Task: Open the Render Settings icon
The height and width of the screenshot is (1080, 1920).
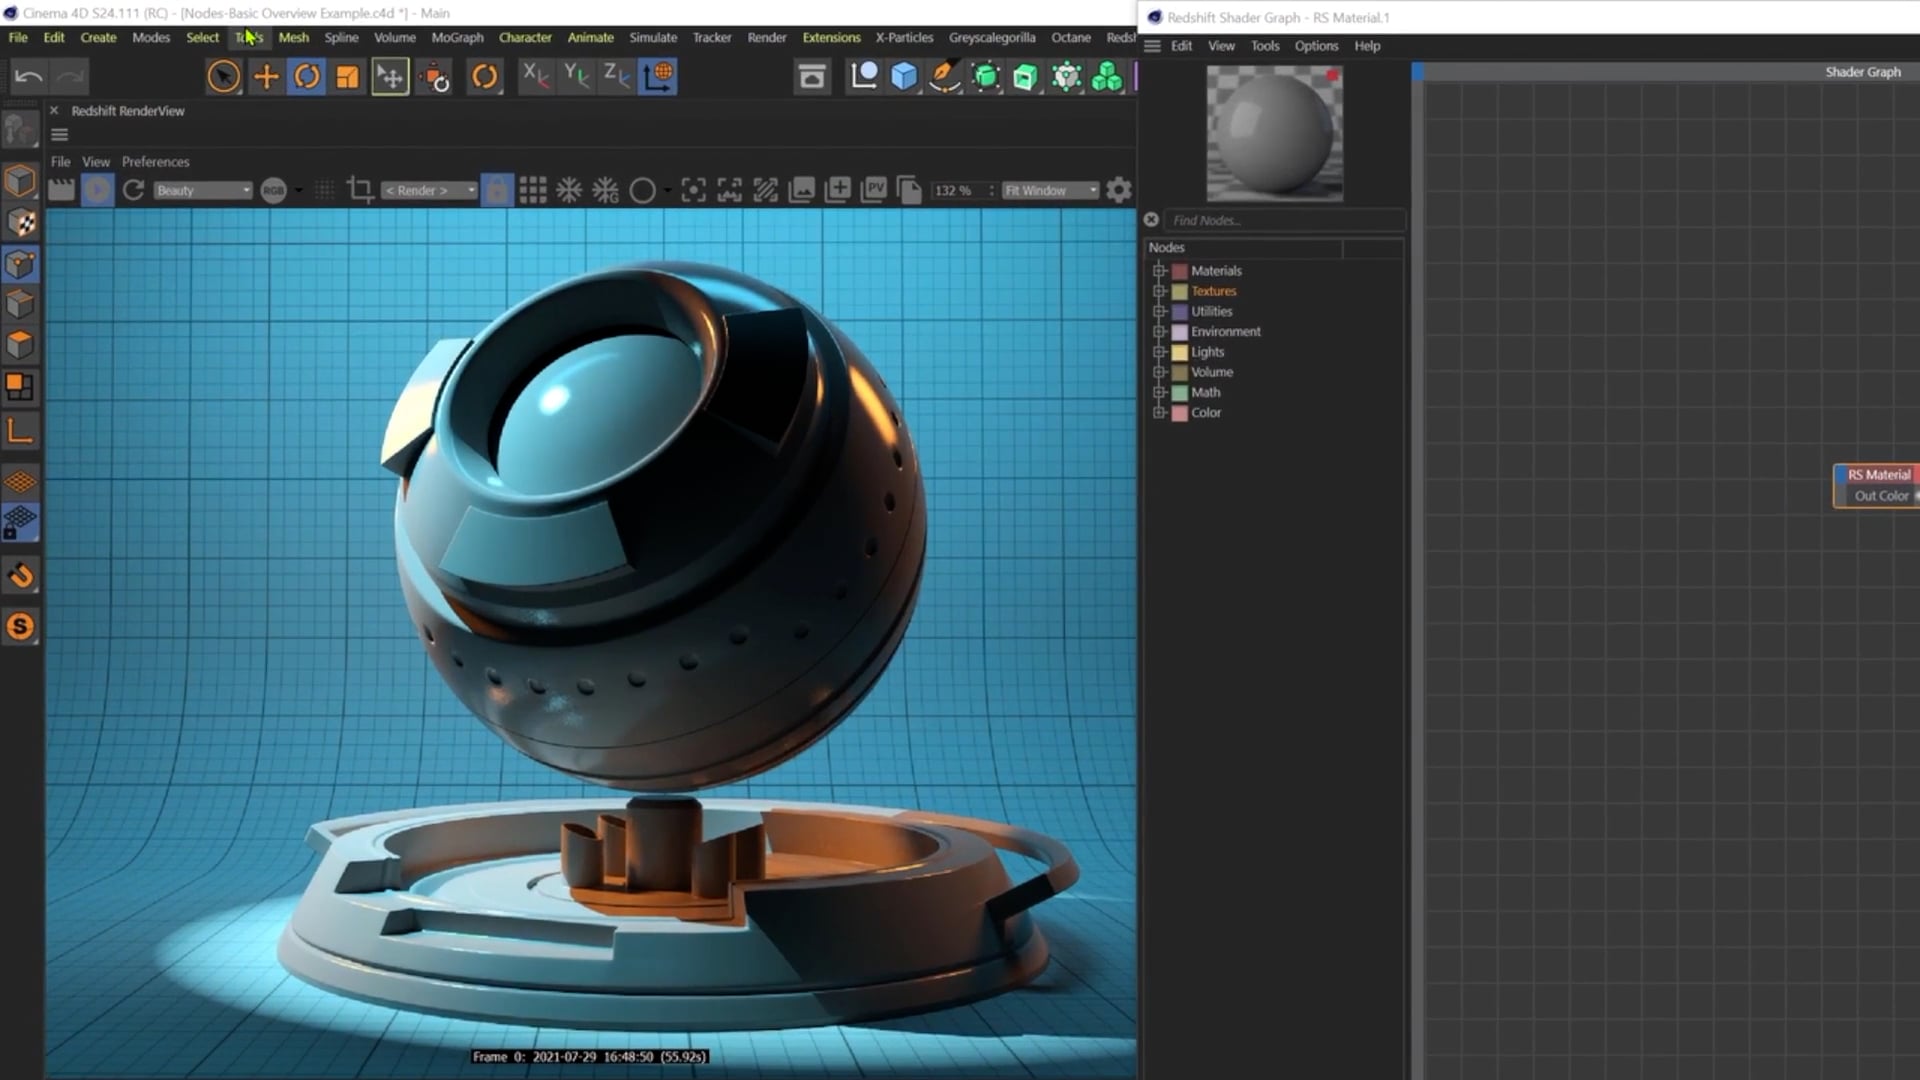Action: click(812, 76)
